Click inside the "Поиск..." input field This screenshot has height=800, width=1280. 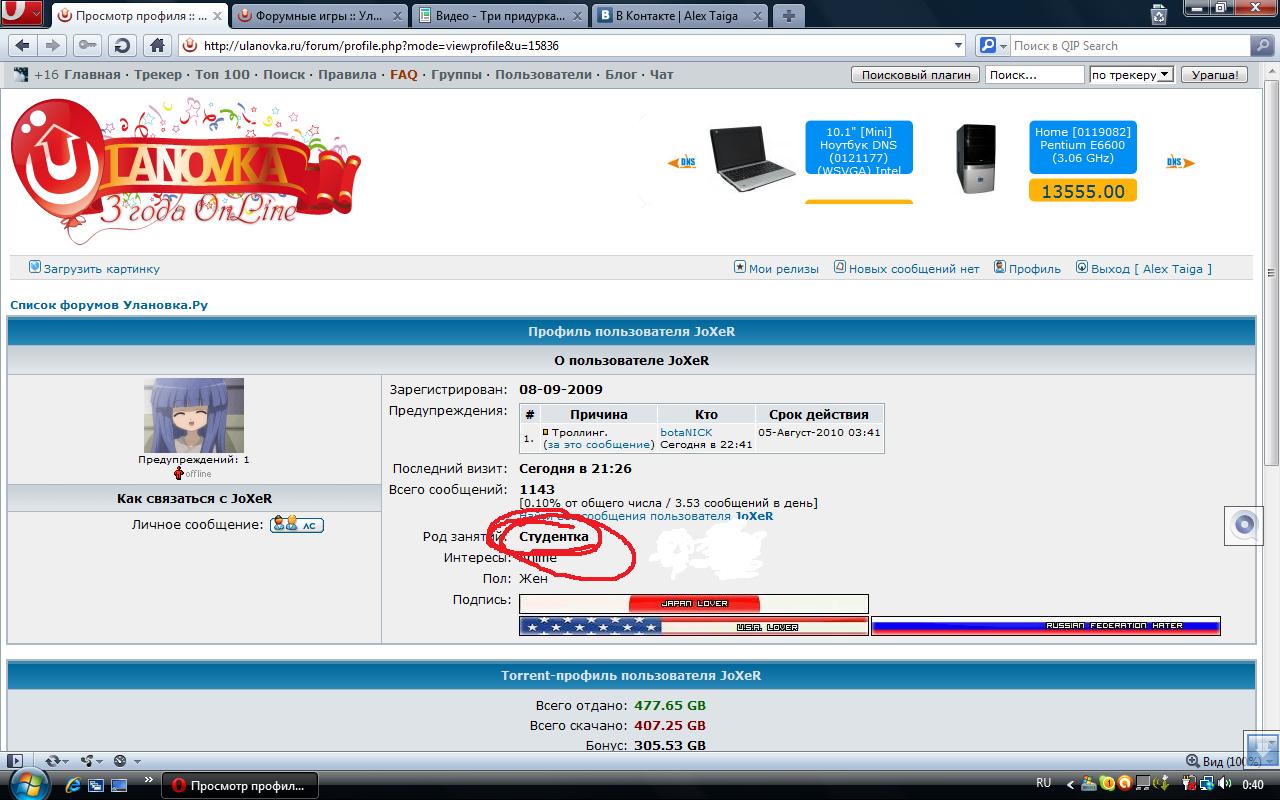click(x=1035, y=73)
